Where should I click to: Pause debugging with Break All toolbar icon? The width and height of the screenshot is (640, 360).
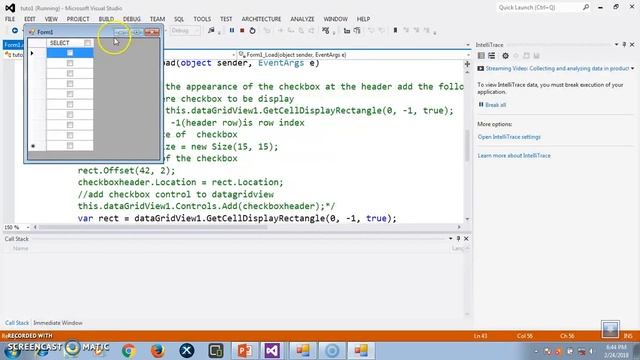tap(232, 30)
